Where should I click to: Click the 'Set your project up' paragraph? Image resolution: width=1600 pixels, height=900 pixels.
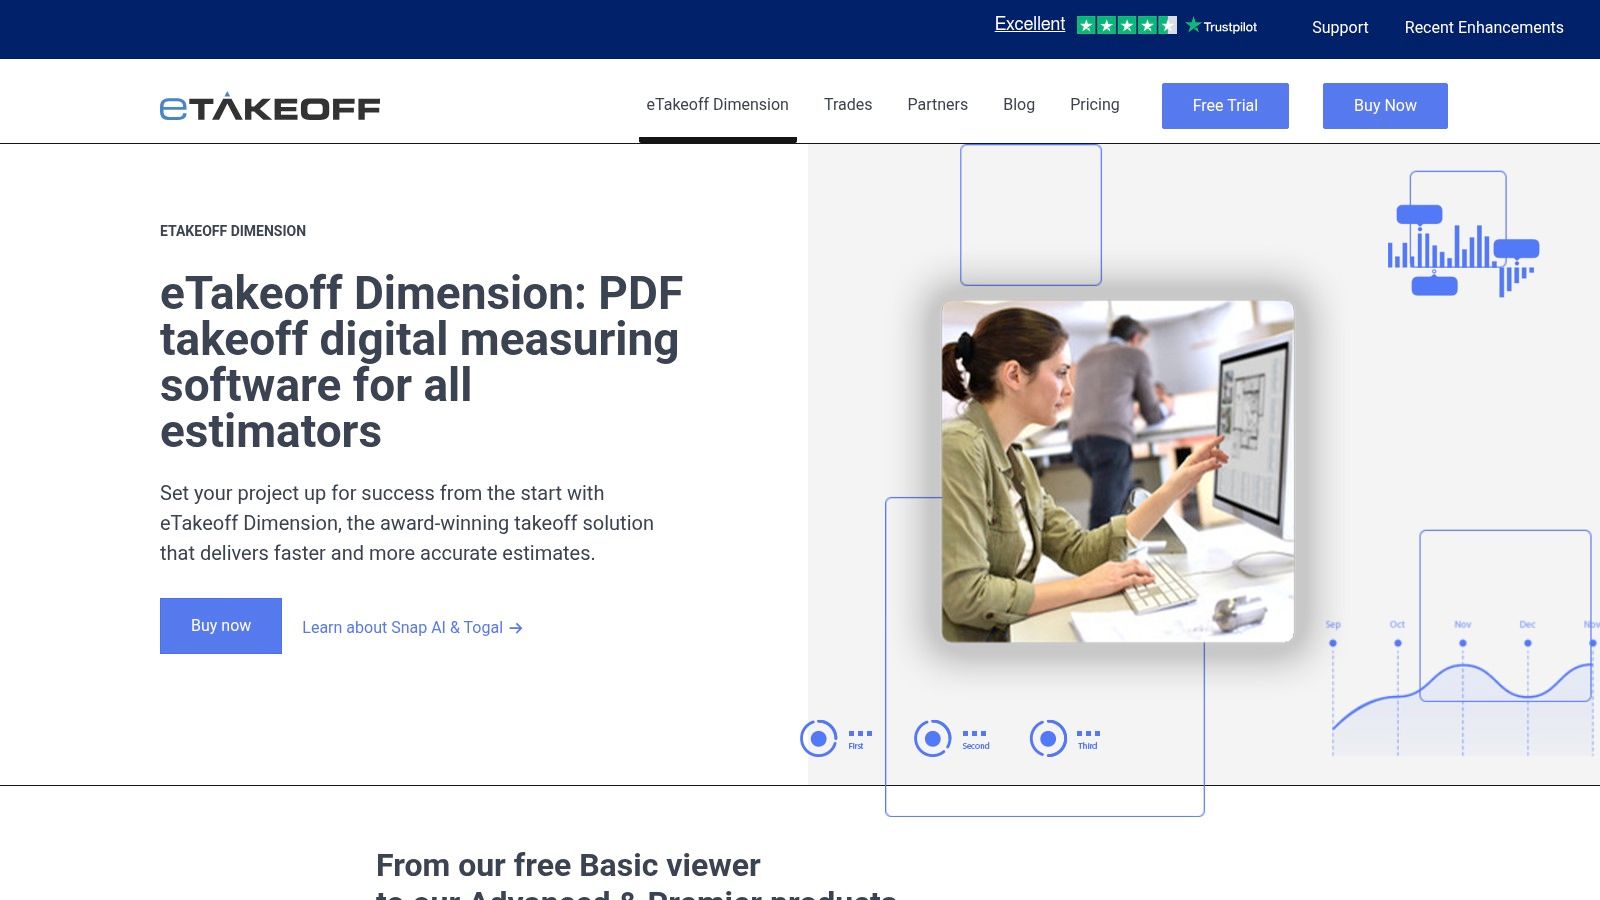tap(407, 523)
